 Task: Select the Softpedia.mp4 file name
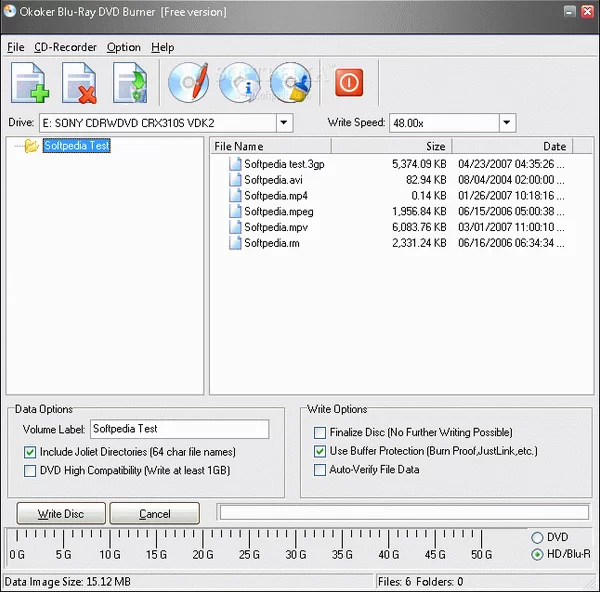(x=276, y=196)
